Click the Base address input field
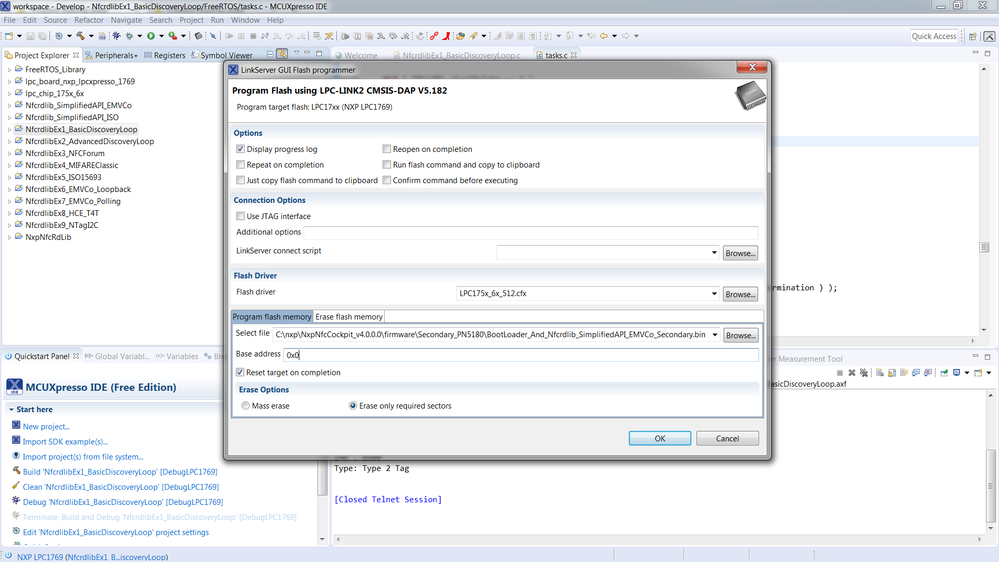Screen dimensions: 999x562 click(x=521, y=354)
